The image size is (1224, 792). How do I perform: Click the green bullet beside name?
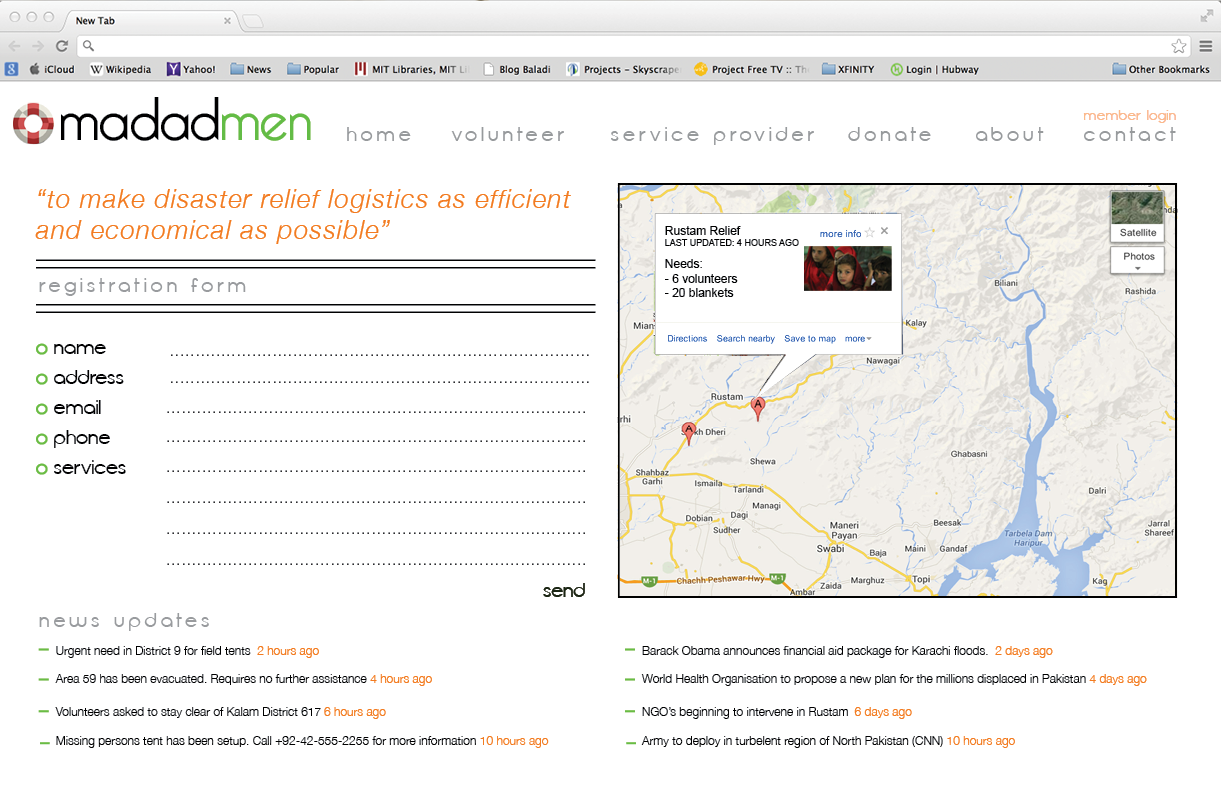[x=42, y=349]
